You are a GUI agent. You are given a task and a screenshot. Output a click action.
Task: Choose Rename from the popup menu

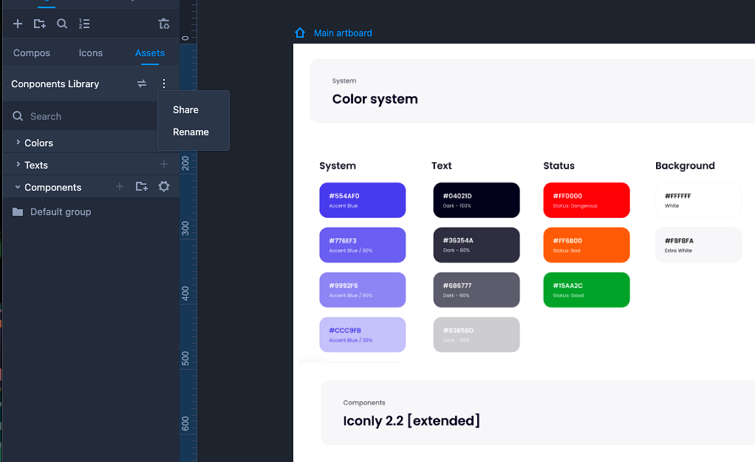coord(191,132)
